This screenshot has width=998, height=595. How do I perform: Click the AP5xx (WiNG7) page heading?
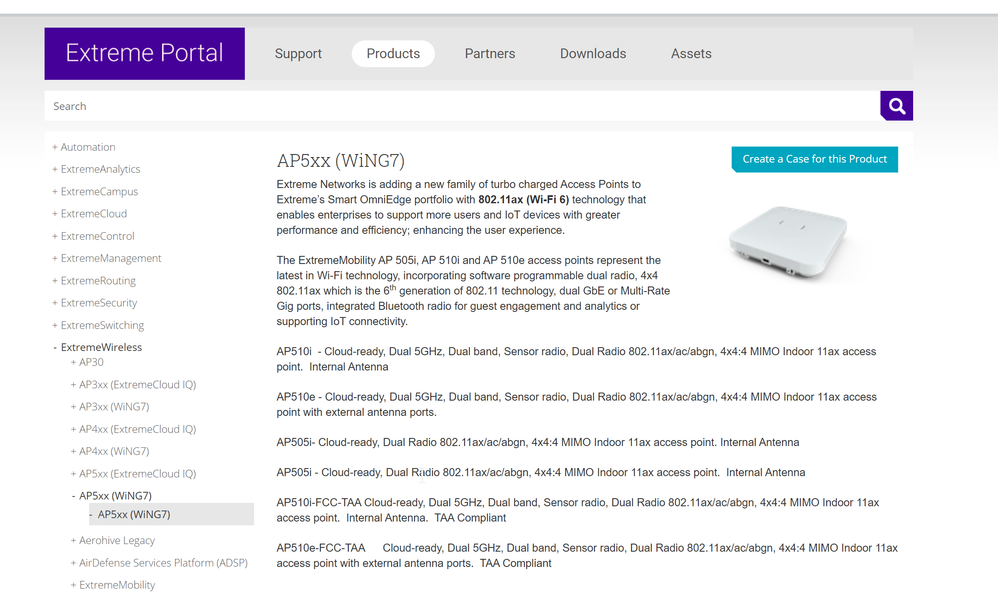[x=341, y=161]
